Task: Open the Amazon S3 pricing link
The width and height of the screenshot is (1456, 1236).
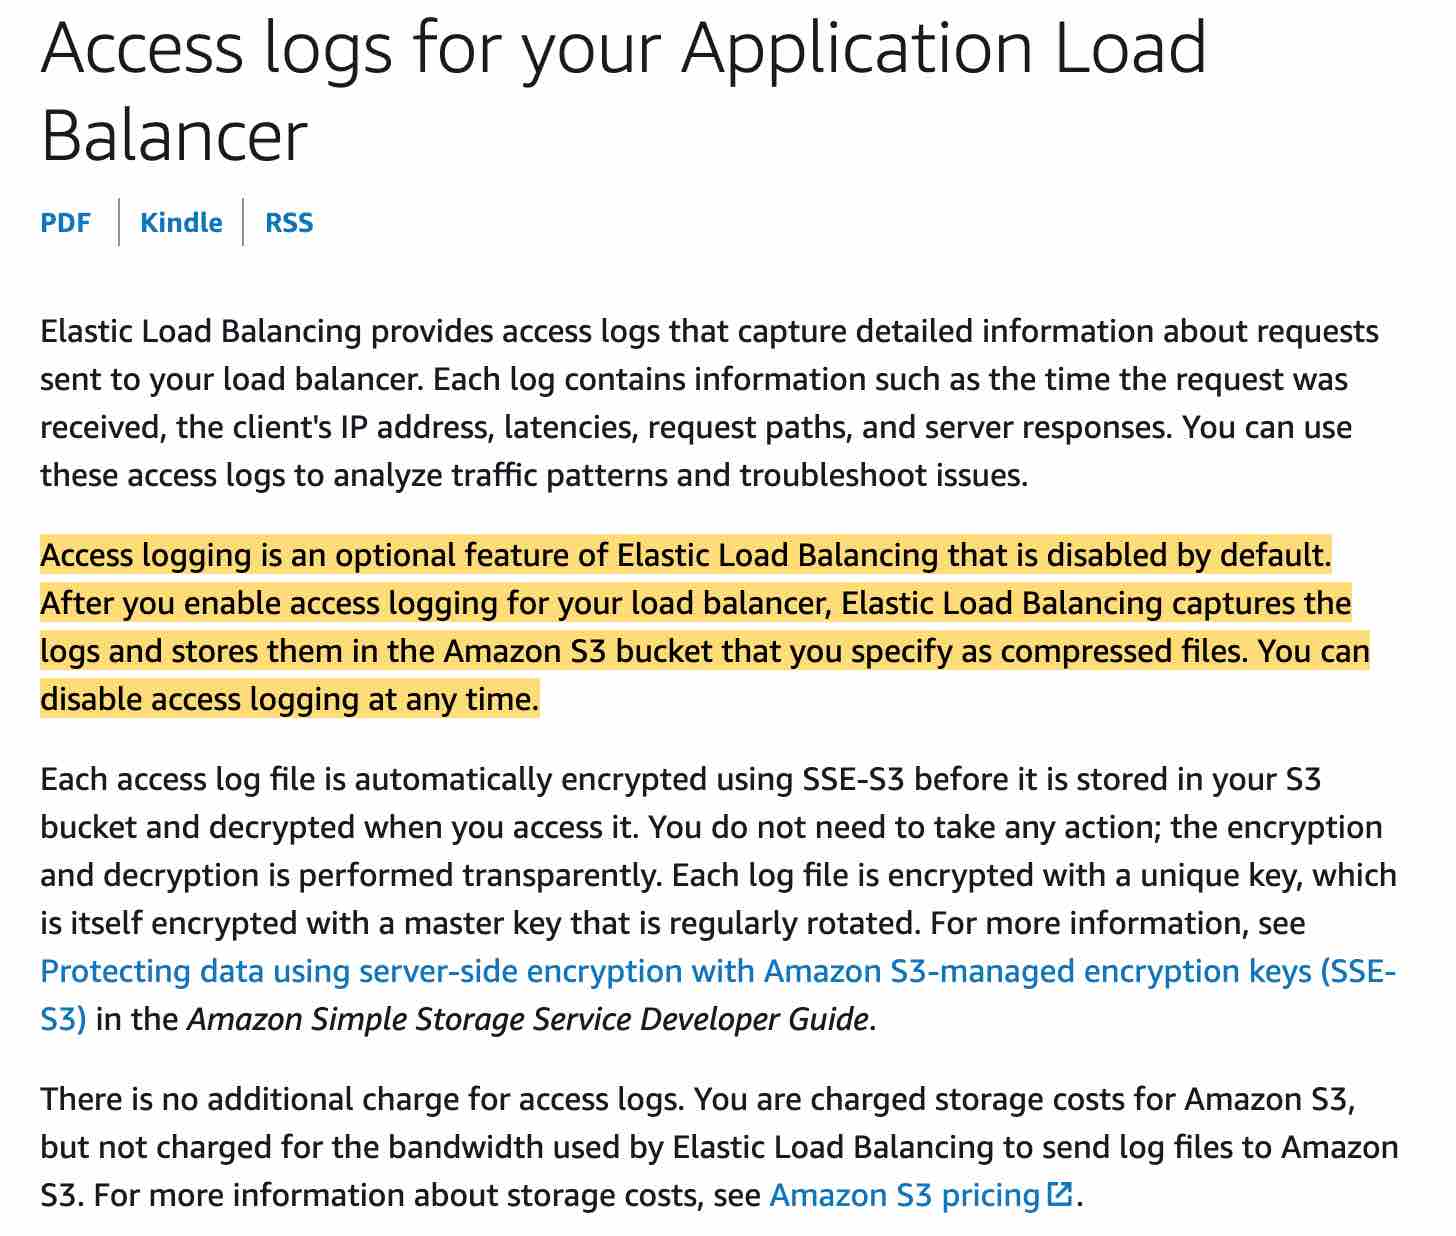Action: 905,1195
